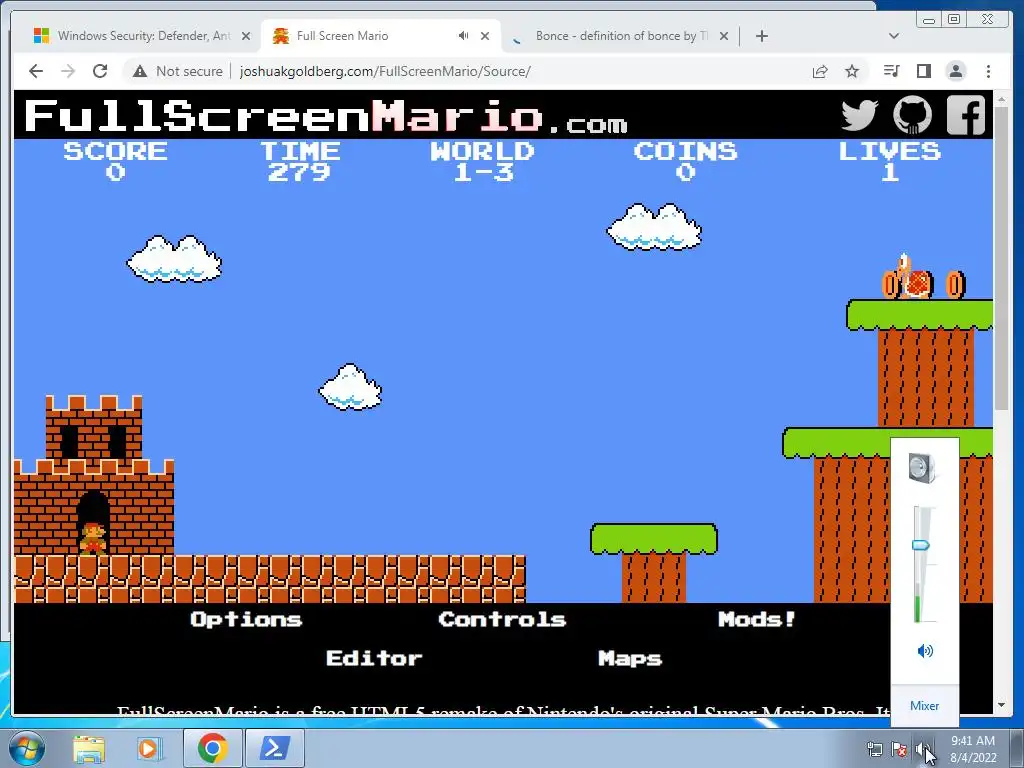Open Windows Explorer from taskbar
Viewport: 1024px width, 768px height.
pos(89,748)
